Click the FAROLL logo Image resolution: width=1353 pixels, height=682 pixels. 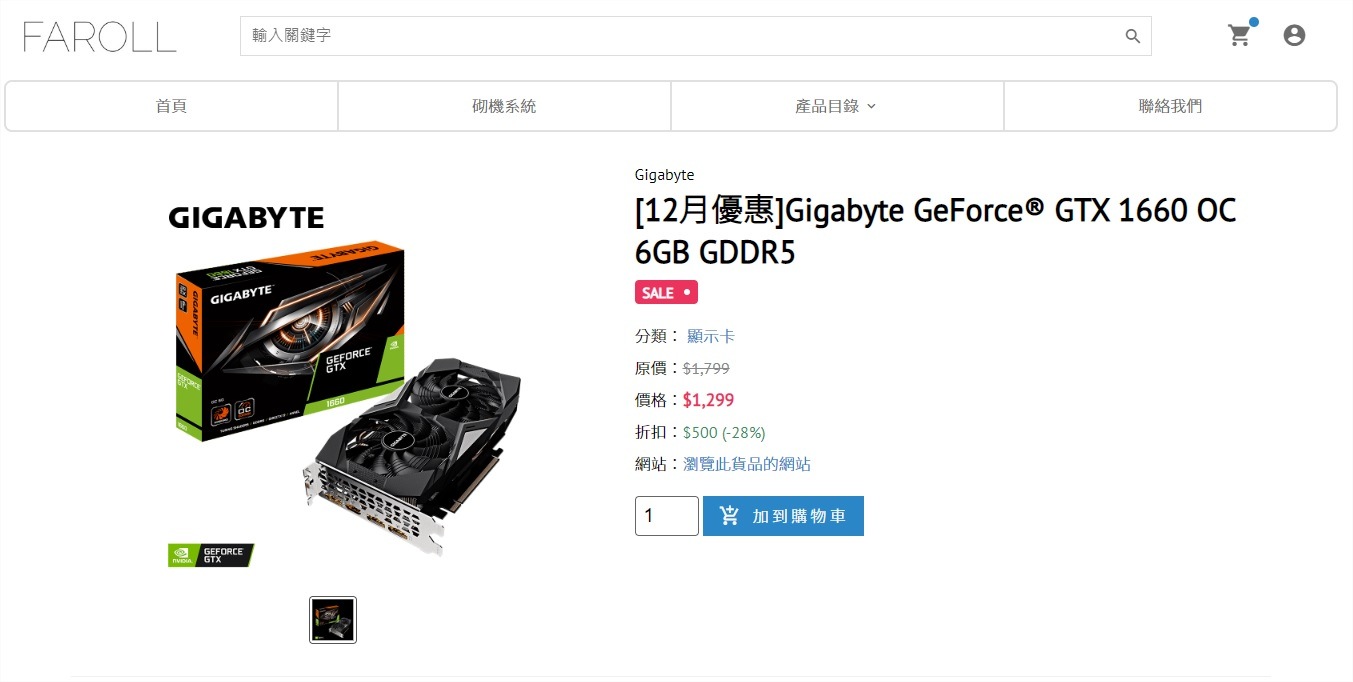coord(99,36)
